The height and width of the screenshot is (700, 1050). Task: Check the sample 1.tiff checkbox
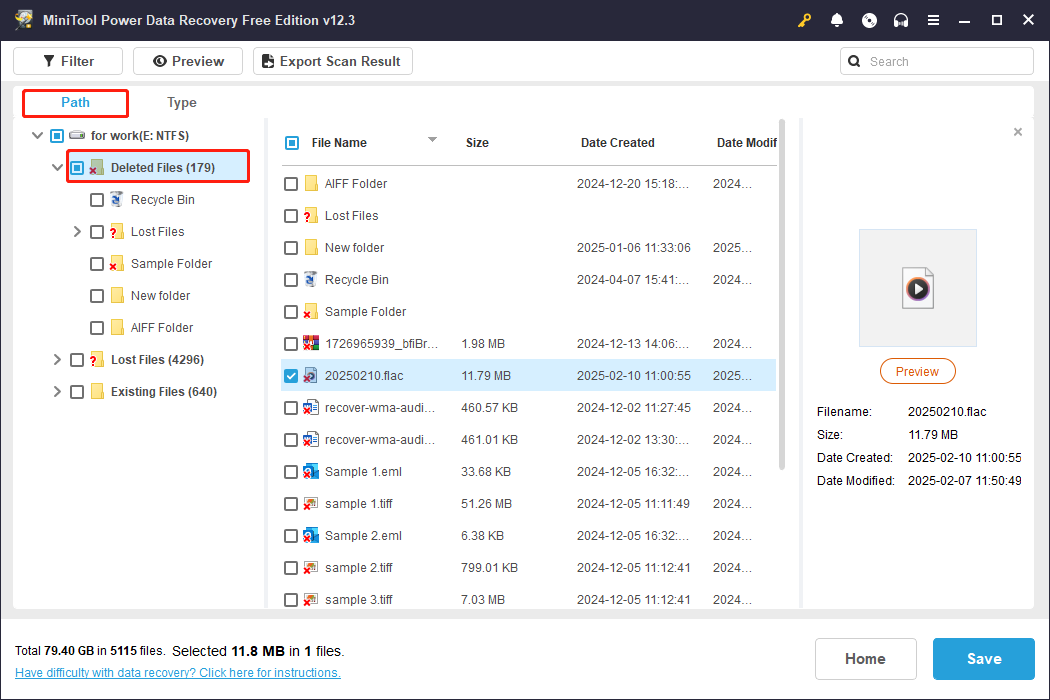click(291, 504)
